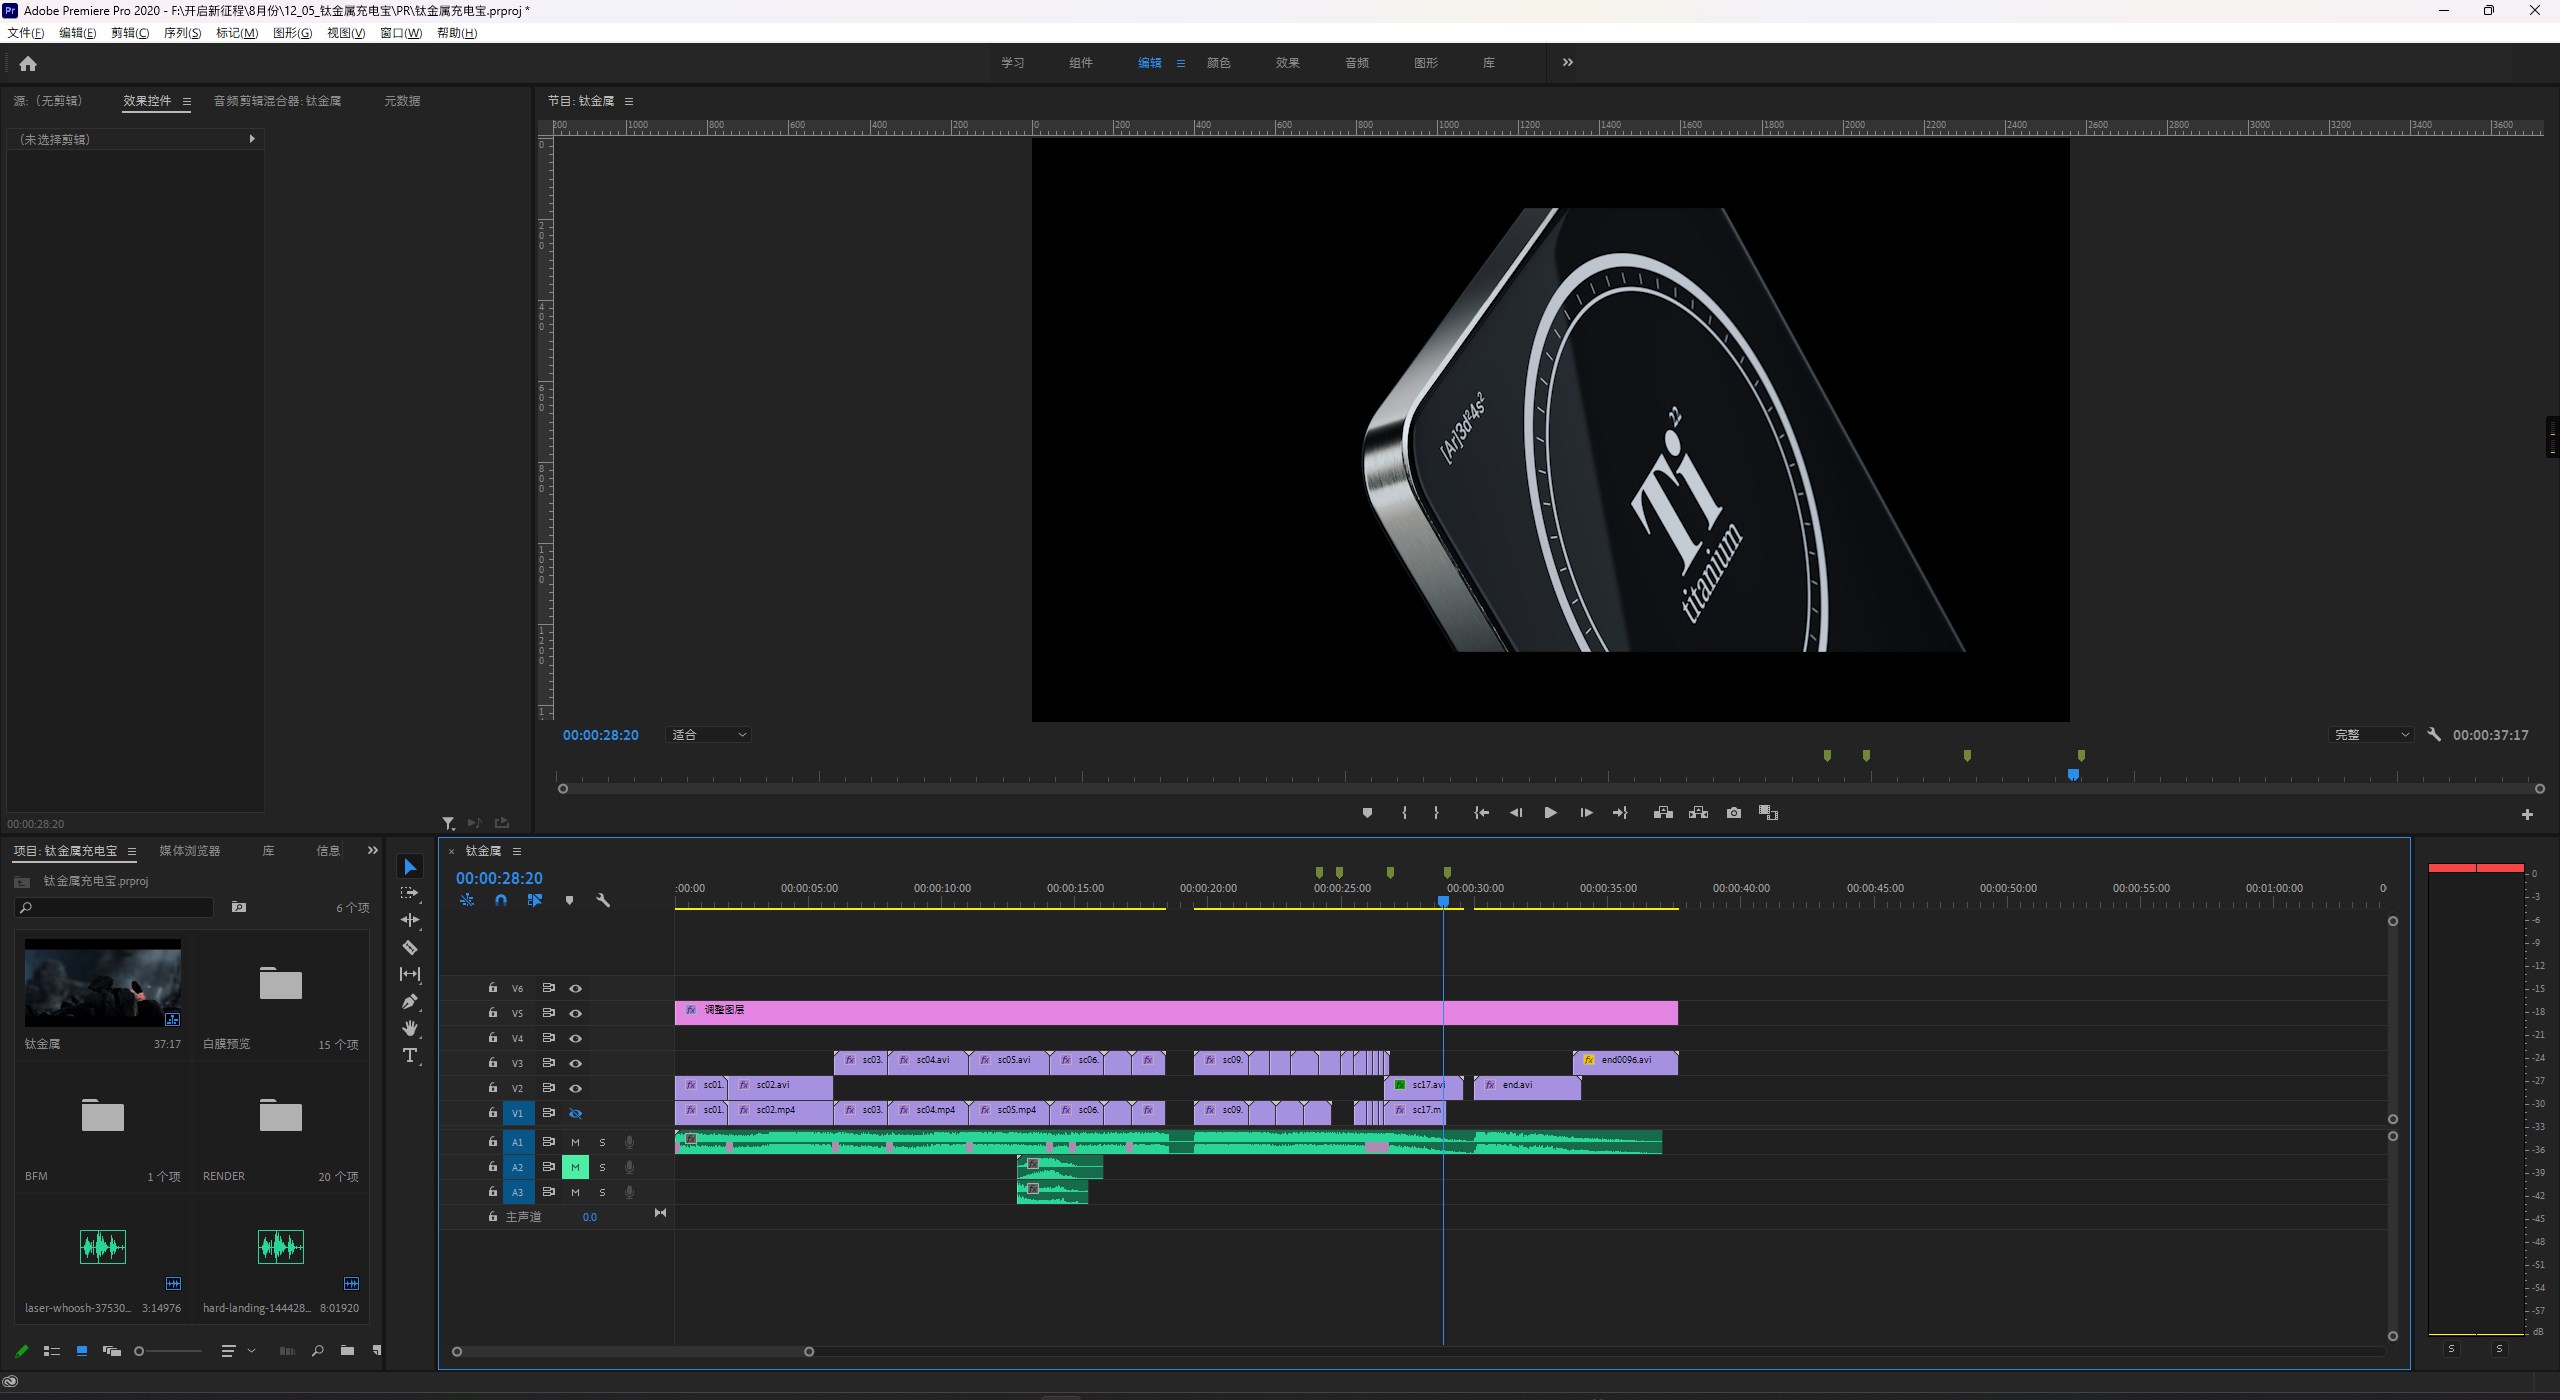This screenshot has width=2560, height=1400.
Task: Select the Ripple Edit tool
Action: pos(410,920)
